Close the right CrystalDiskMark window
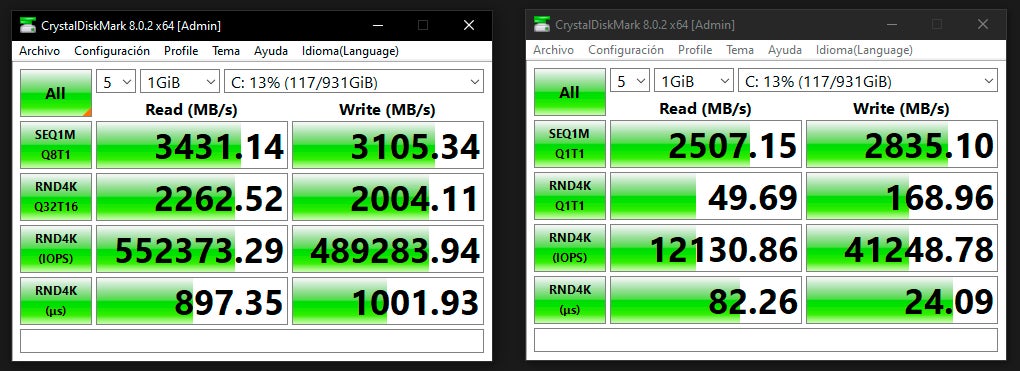Image resolution: width=1020 pixels, height=371 pixels. (983, 24)
